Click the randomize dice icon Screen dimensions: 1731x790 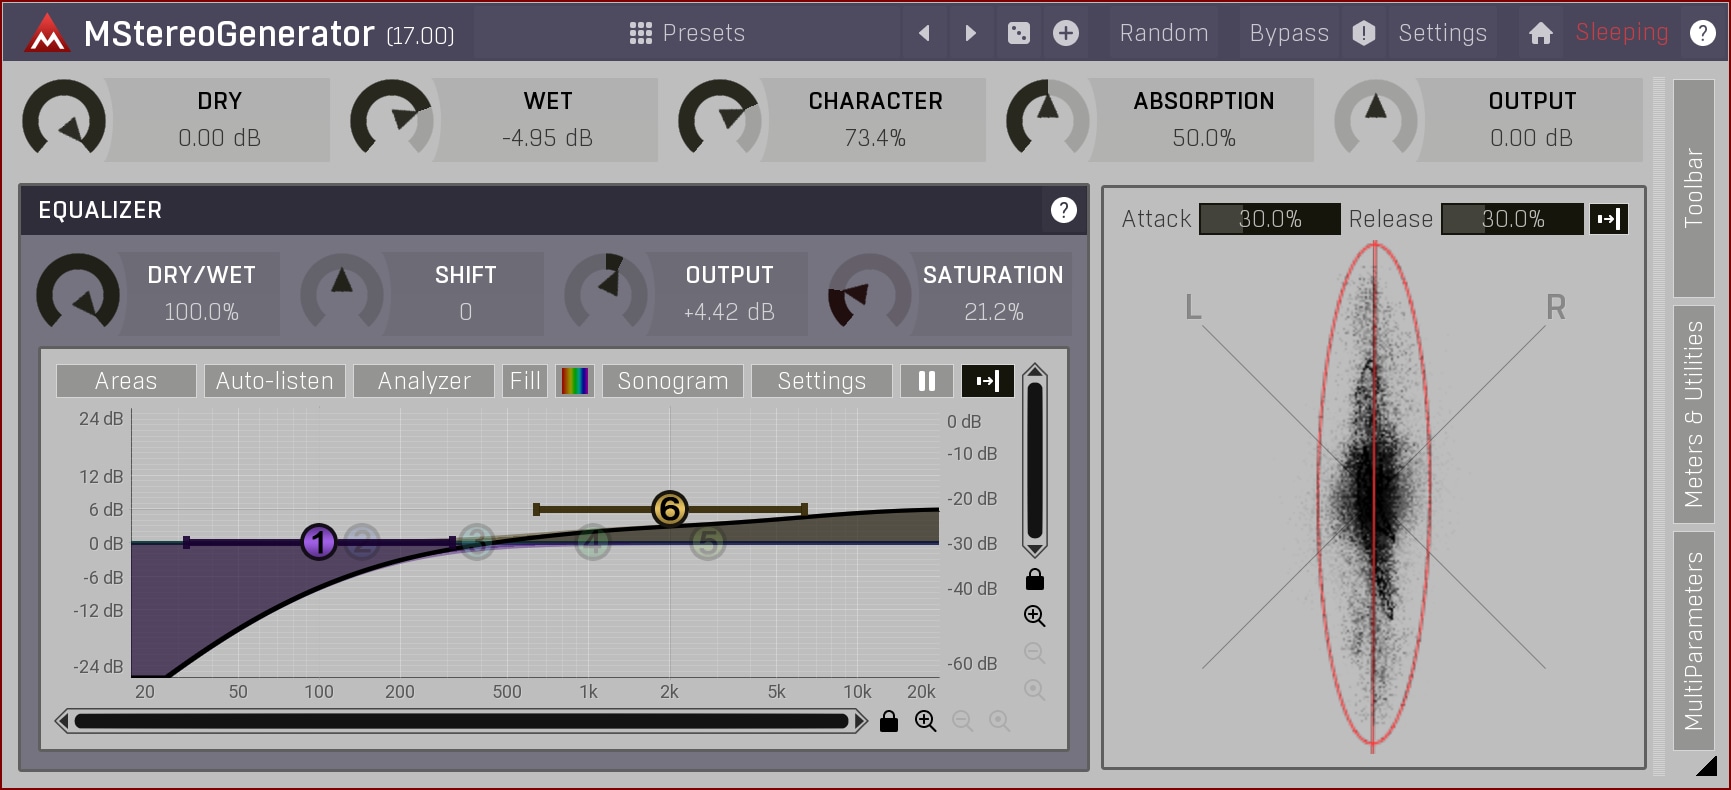1018,33
